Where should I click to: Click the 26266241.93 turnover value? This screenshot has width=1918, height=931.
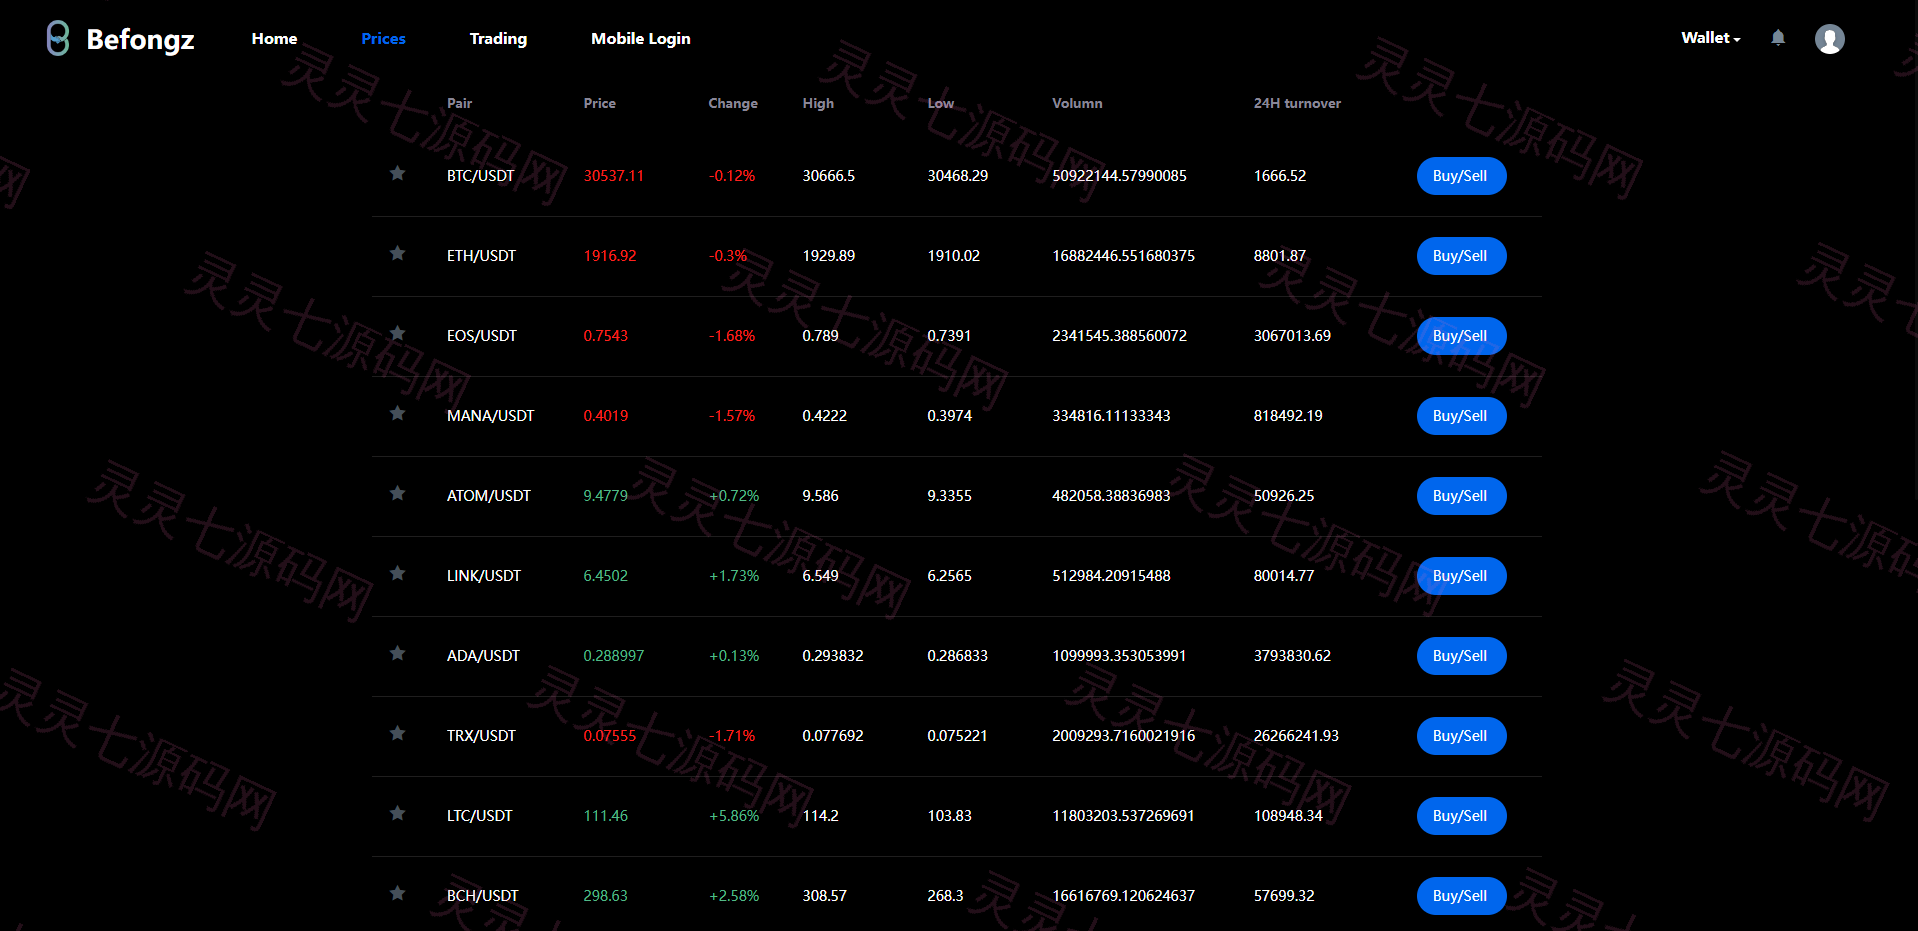pos(1296,736)
